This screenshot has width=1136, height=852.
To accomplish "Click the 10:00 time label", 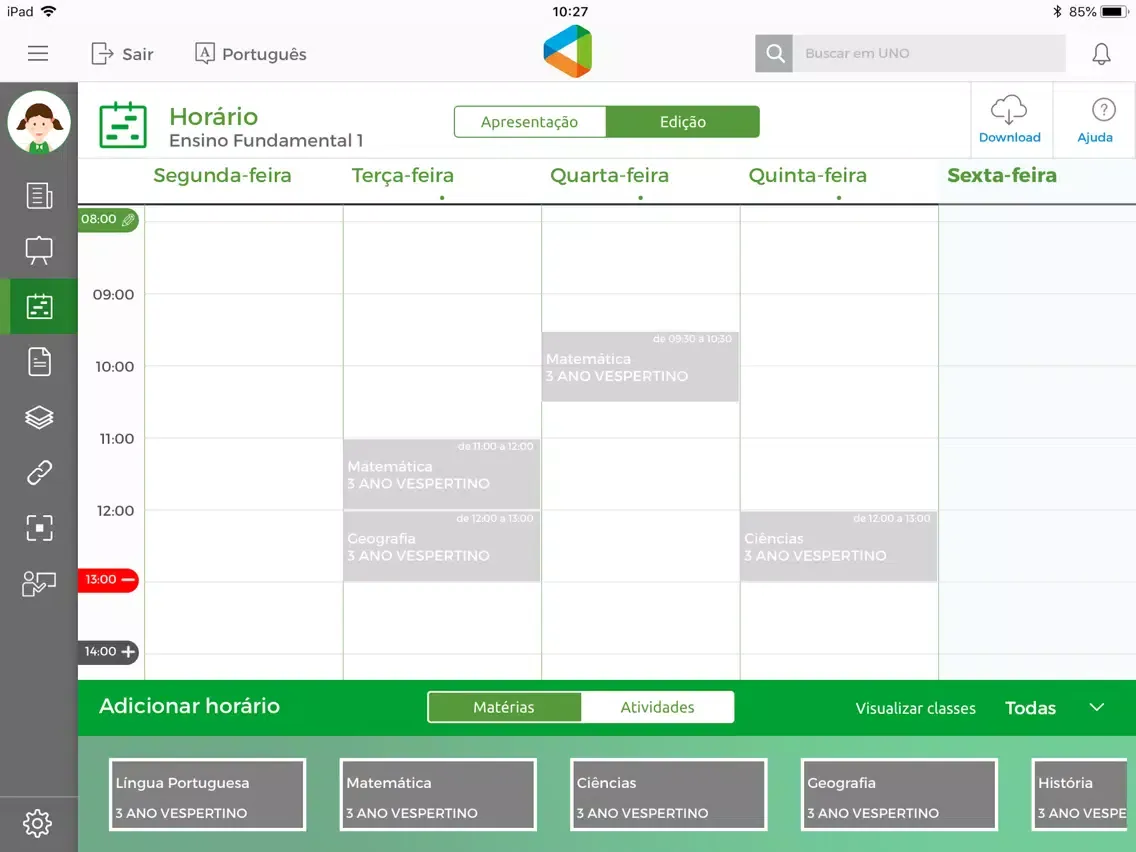I will [114, 367].
